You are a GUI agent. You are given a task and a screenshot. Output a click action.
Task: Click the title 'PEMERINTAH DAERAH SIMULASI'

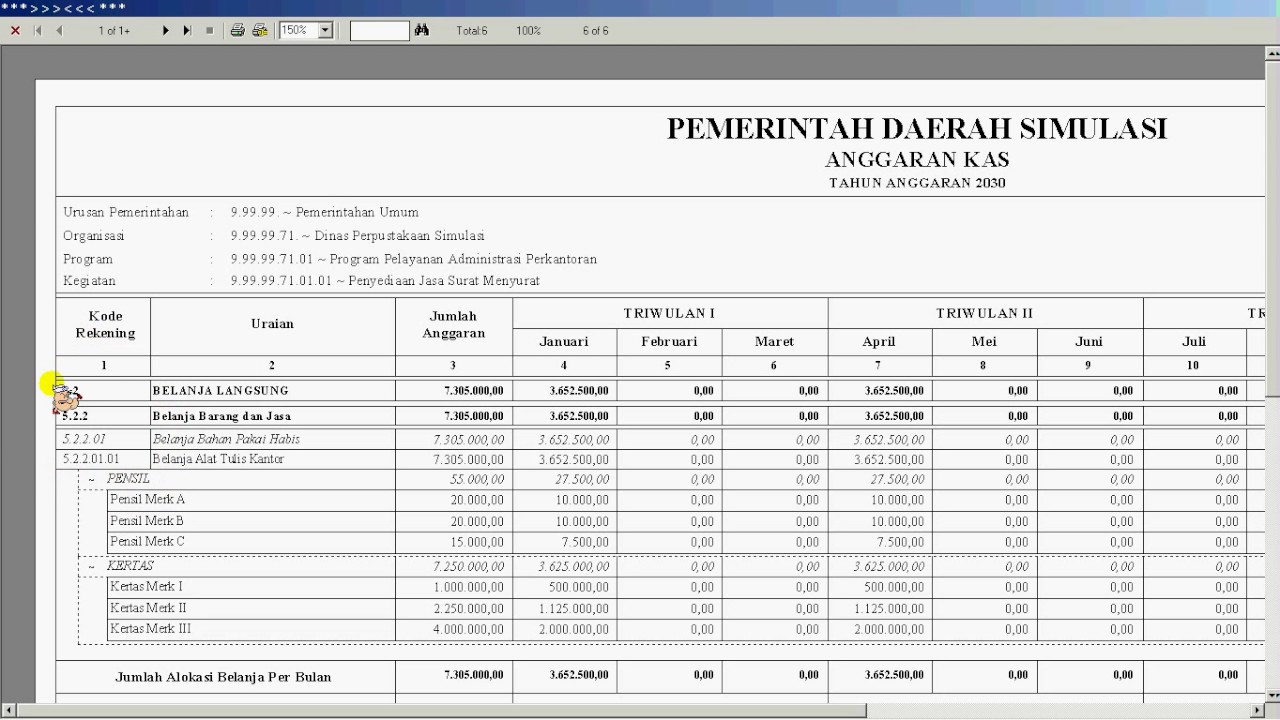click(917, 129)
